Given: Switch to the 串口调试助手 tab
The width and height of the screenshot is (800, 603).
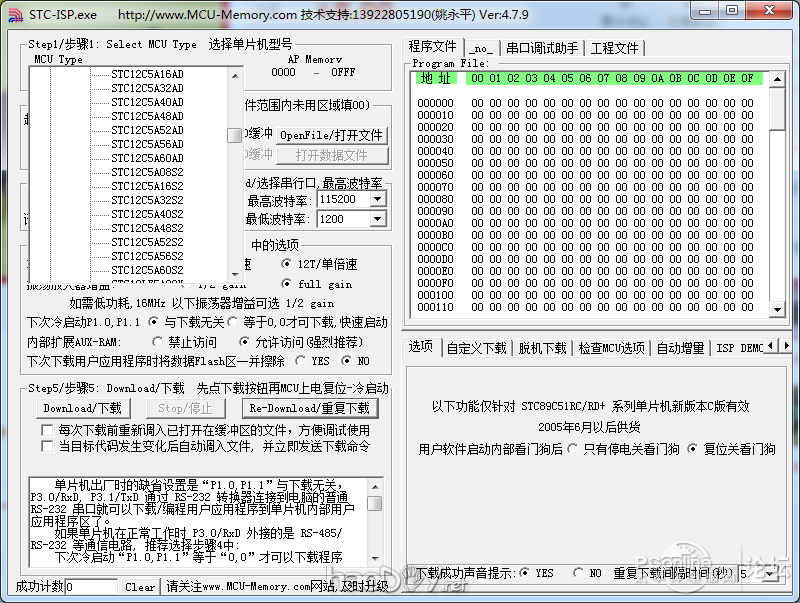Looking at the screenshot, I should [x=541, y=47].
